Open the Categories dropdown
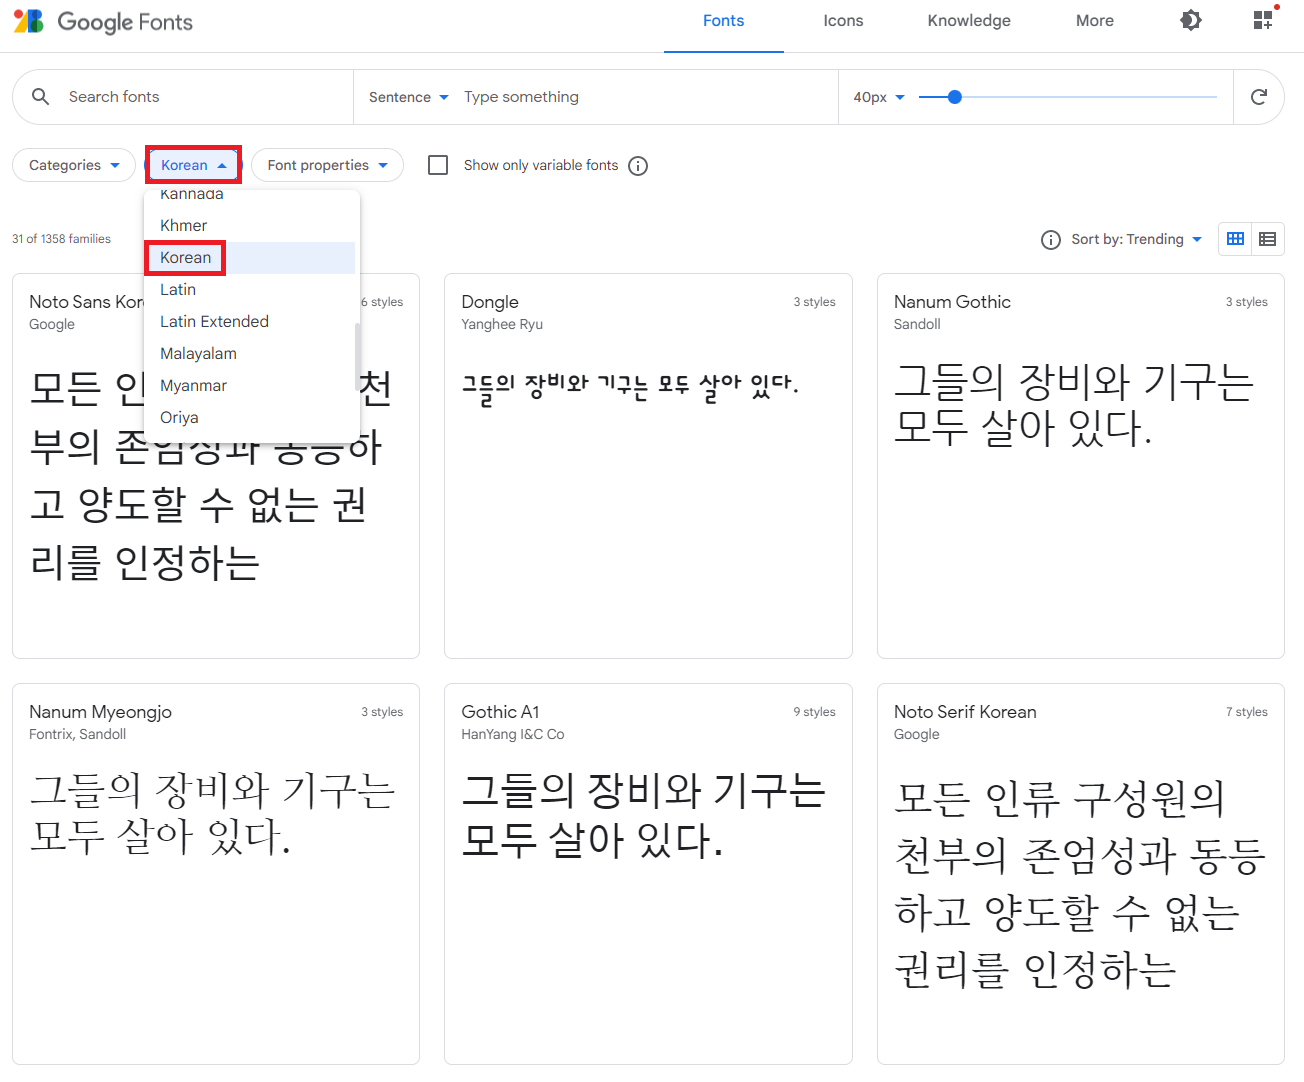The height and width of the screenshot is (1082, 1304). click(74, 165)
